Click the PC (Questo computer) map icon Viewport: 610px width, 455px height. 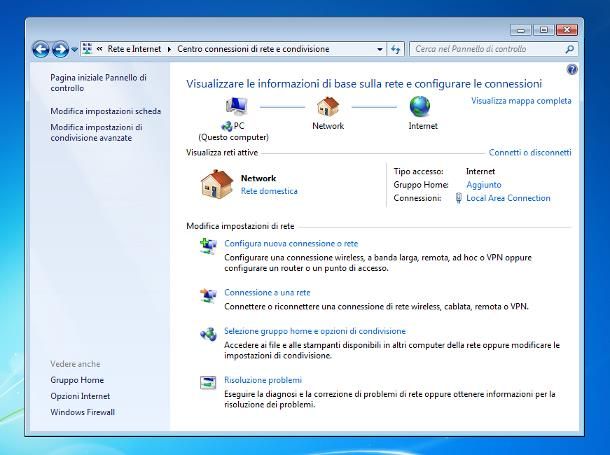[x=236, y=105]
